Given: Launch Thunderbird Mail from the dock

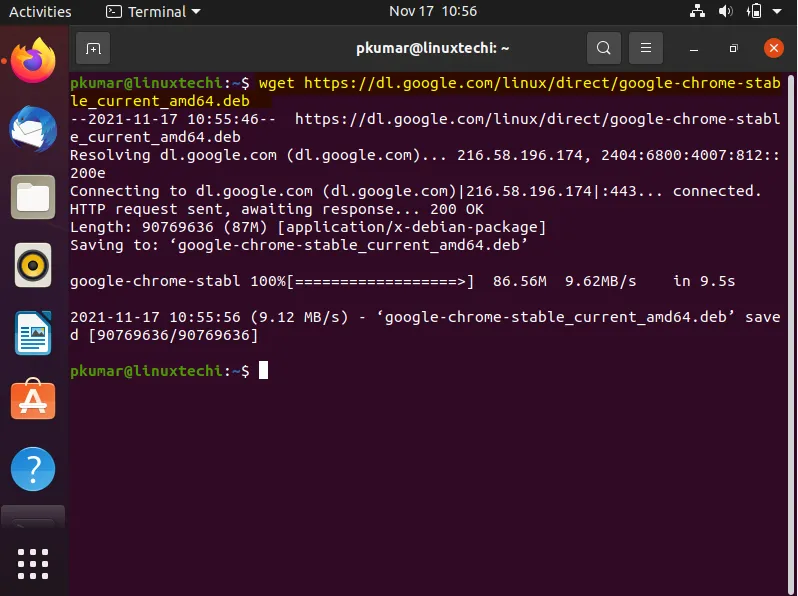Looking at the screenshot, I should pos(33,129).
